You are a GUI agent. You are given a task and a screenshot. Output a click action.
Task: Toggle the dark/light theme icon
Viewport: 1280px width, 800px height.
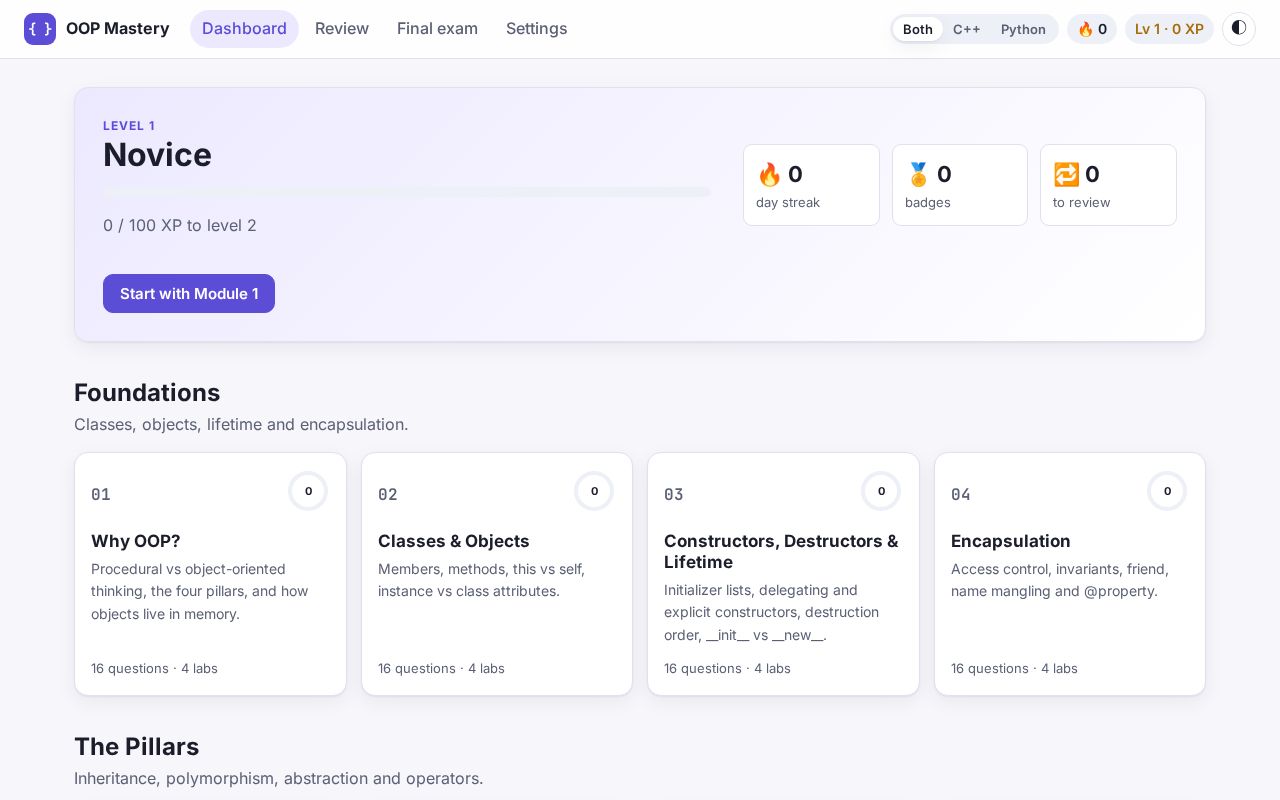point(1239,28)
